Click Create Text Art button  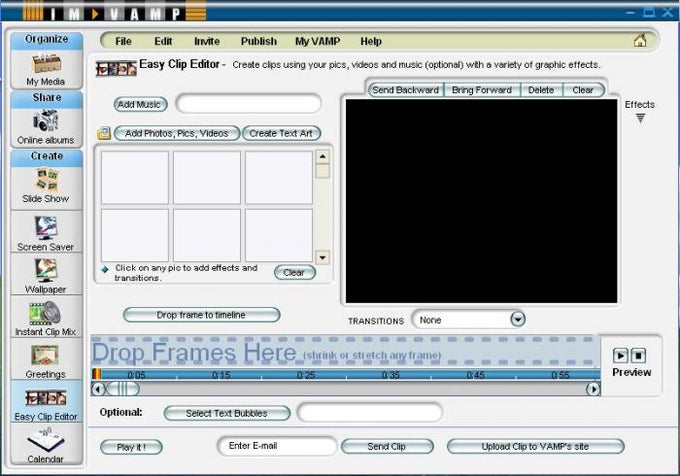(281, 133)
